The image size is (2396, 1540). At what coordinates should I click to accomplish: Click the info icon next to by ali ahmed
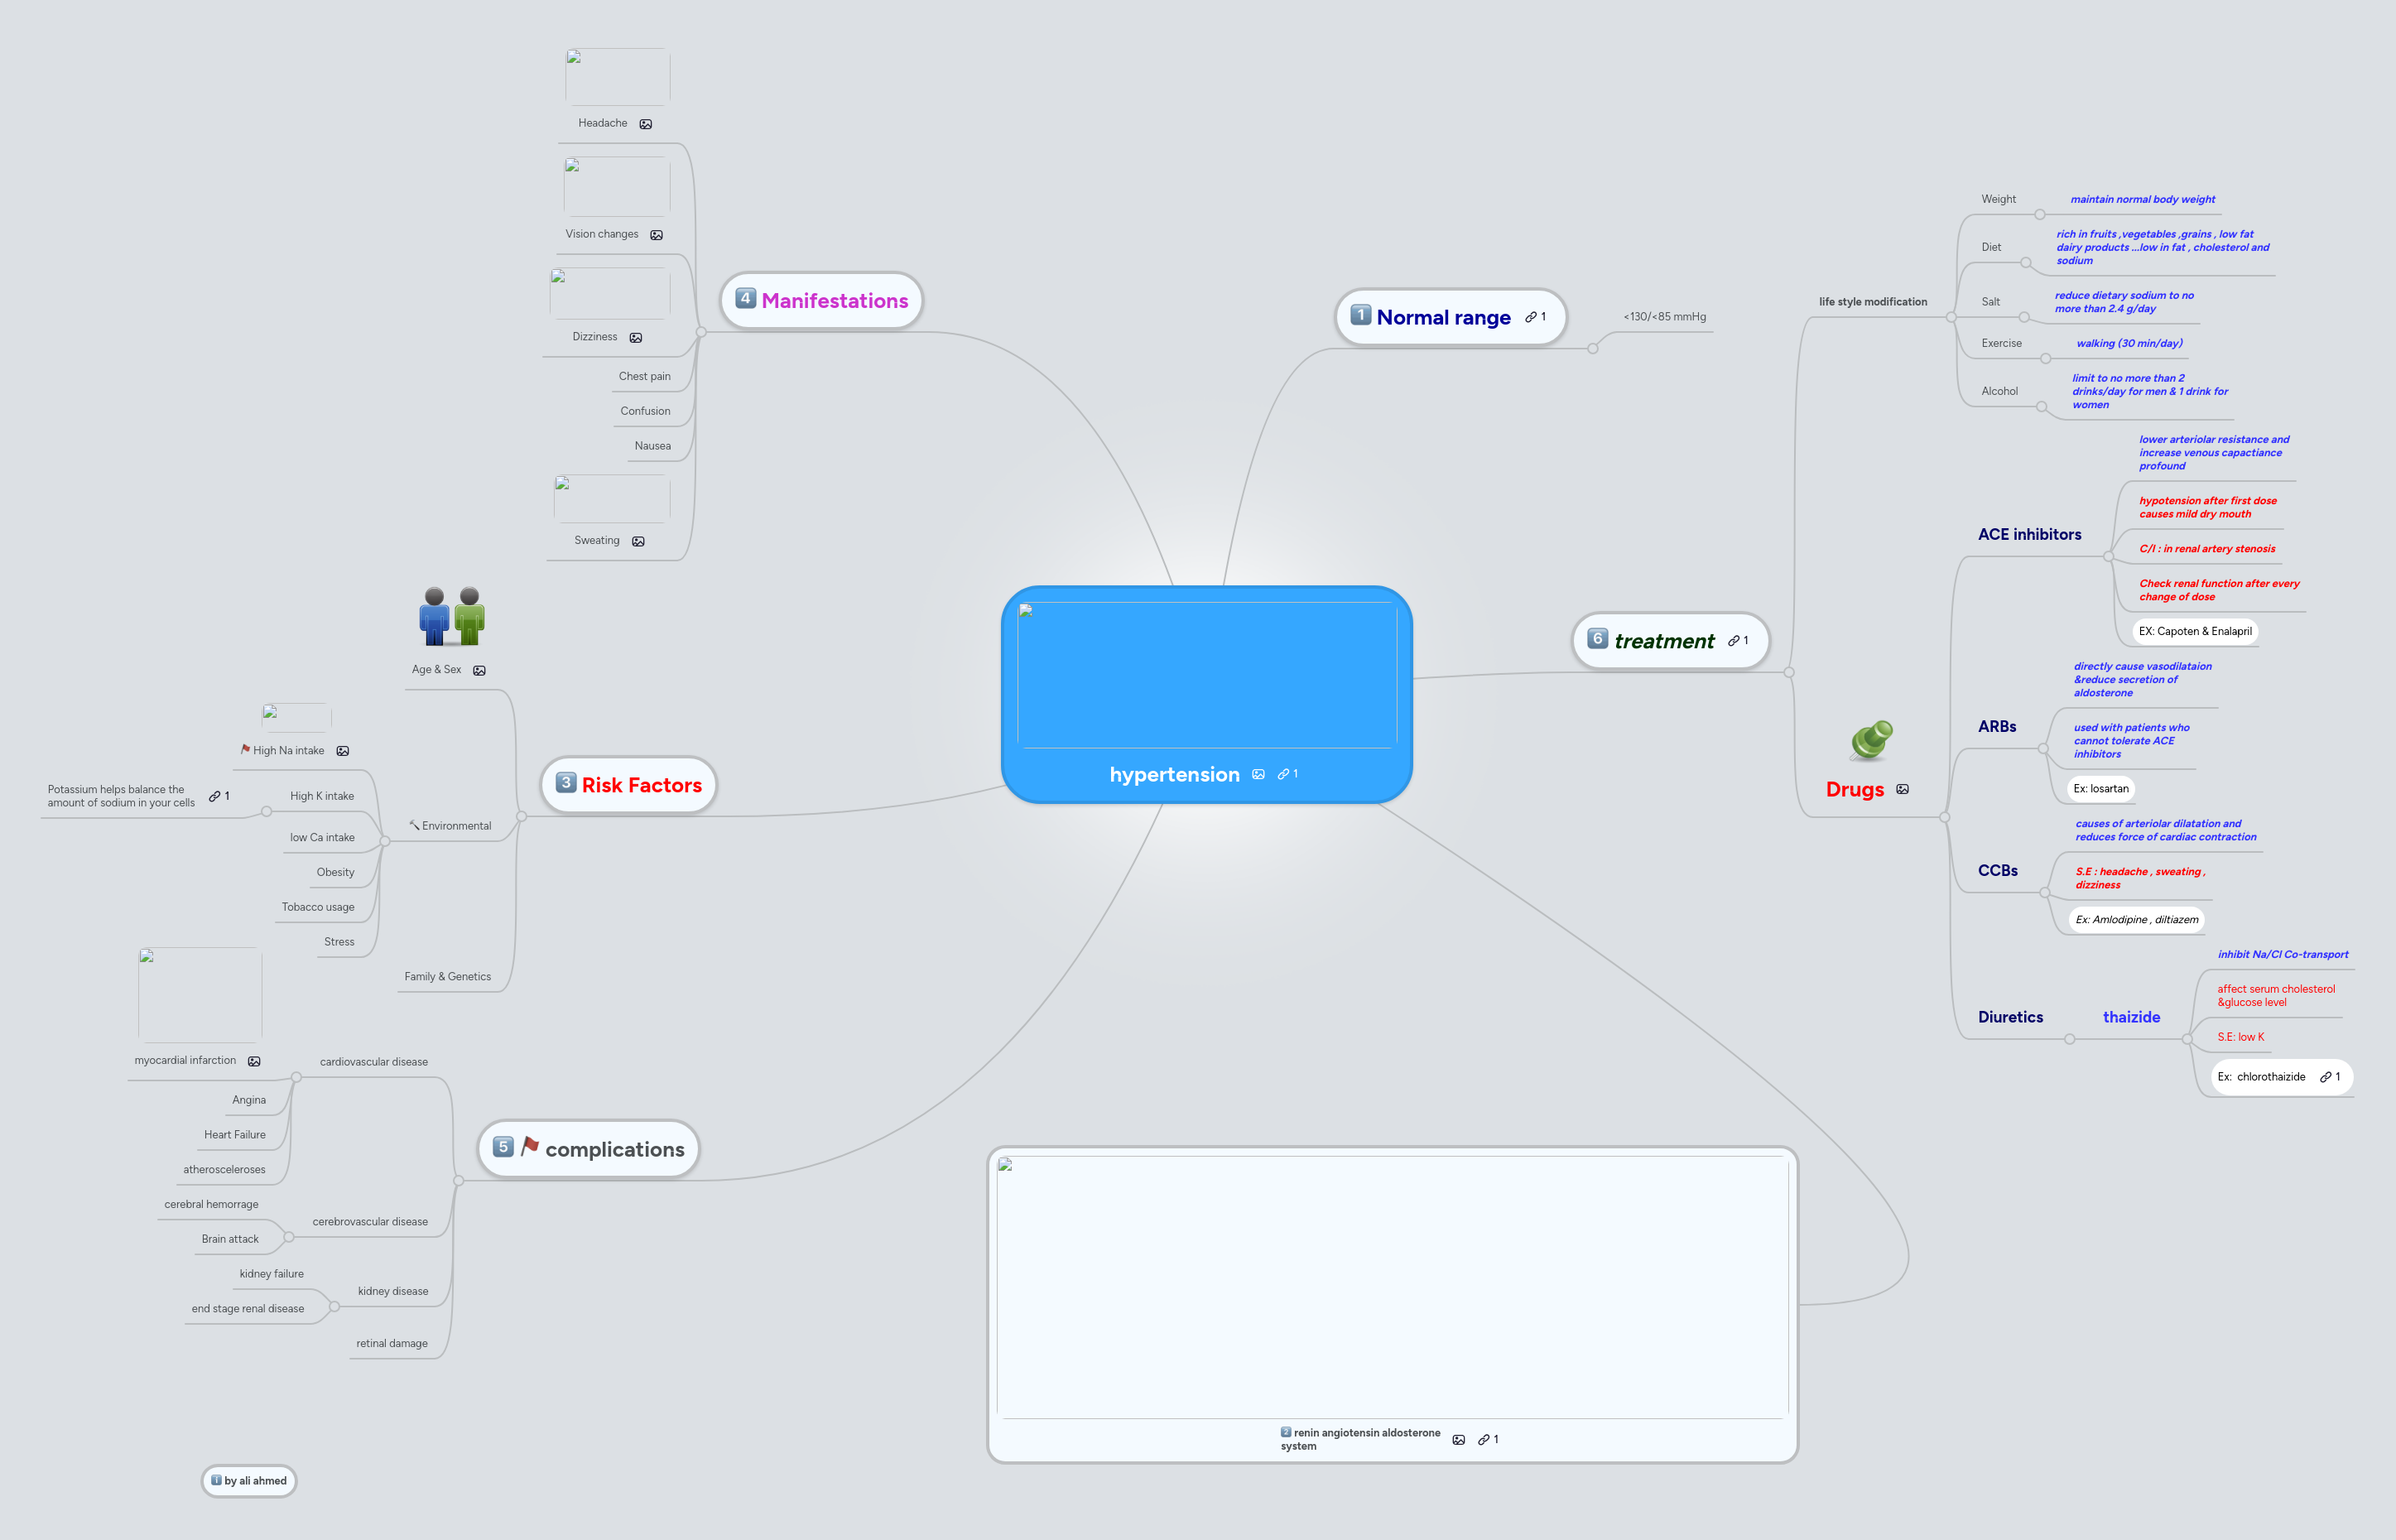[x=216, y=1480]
